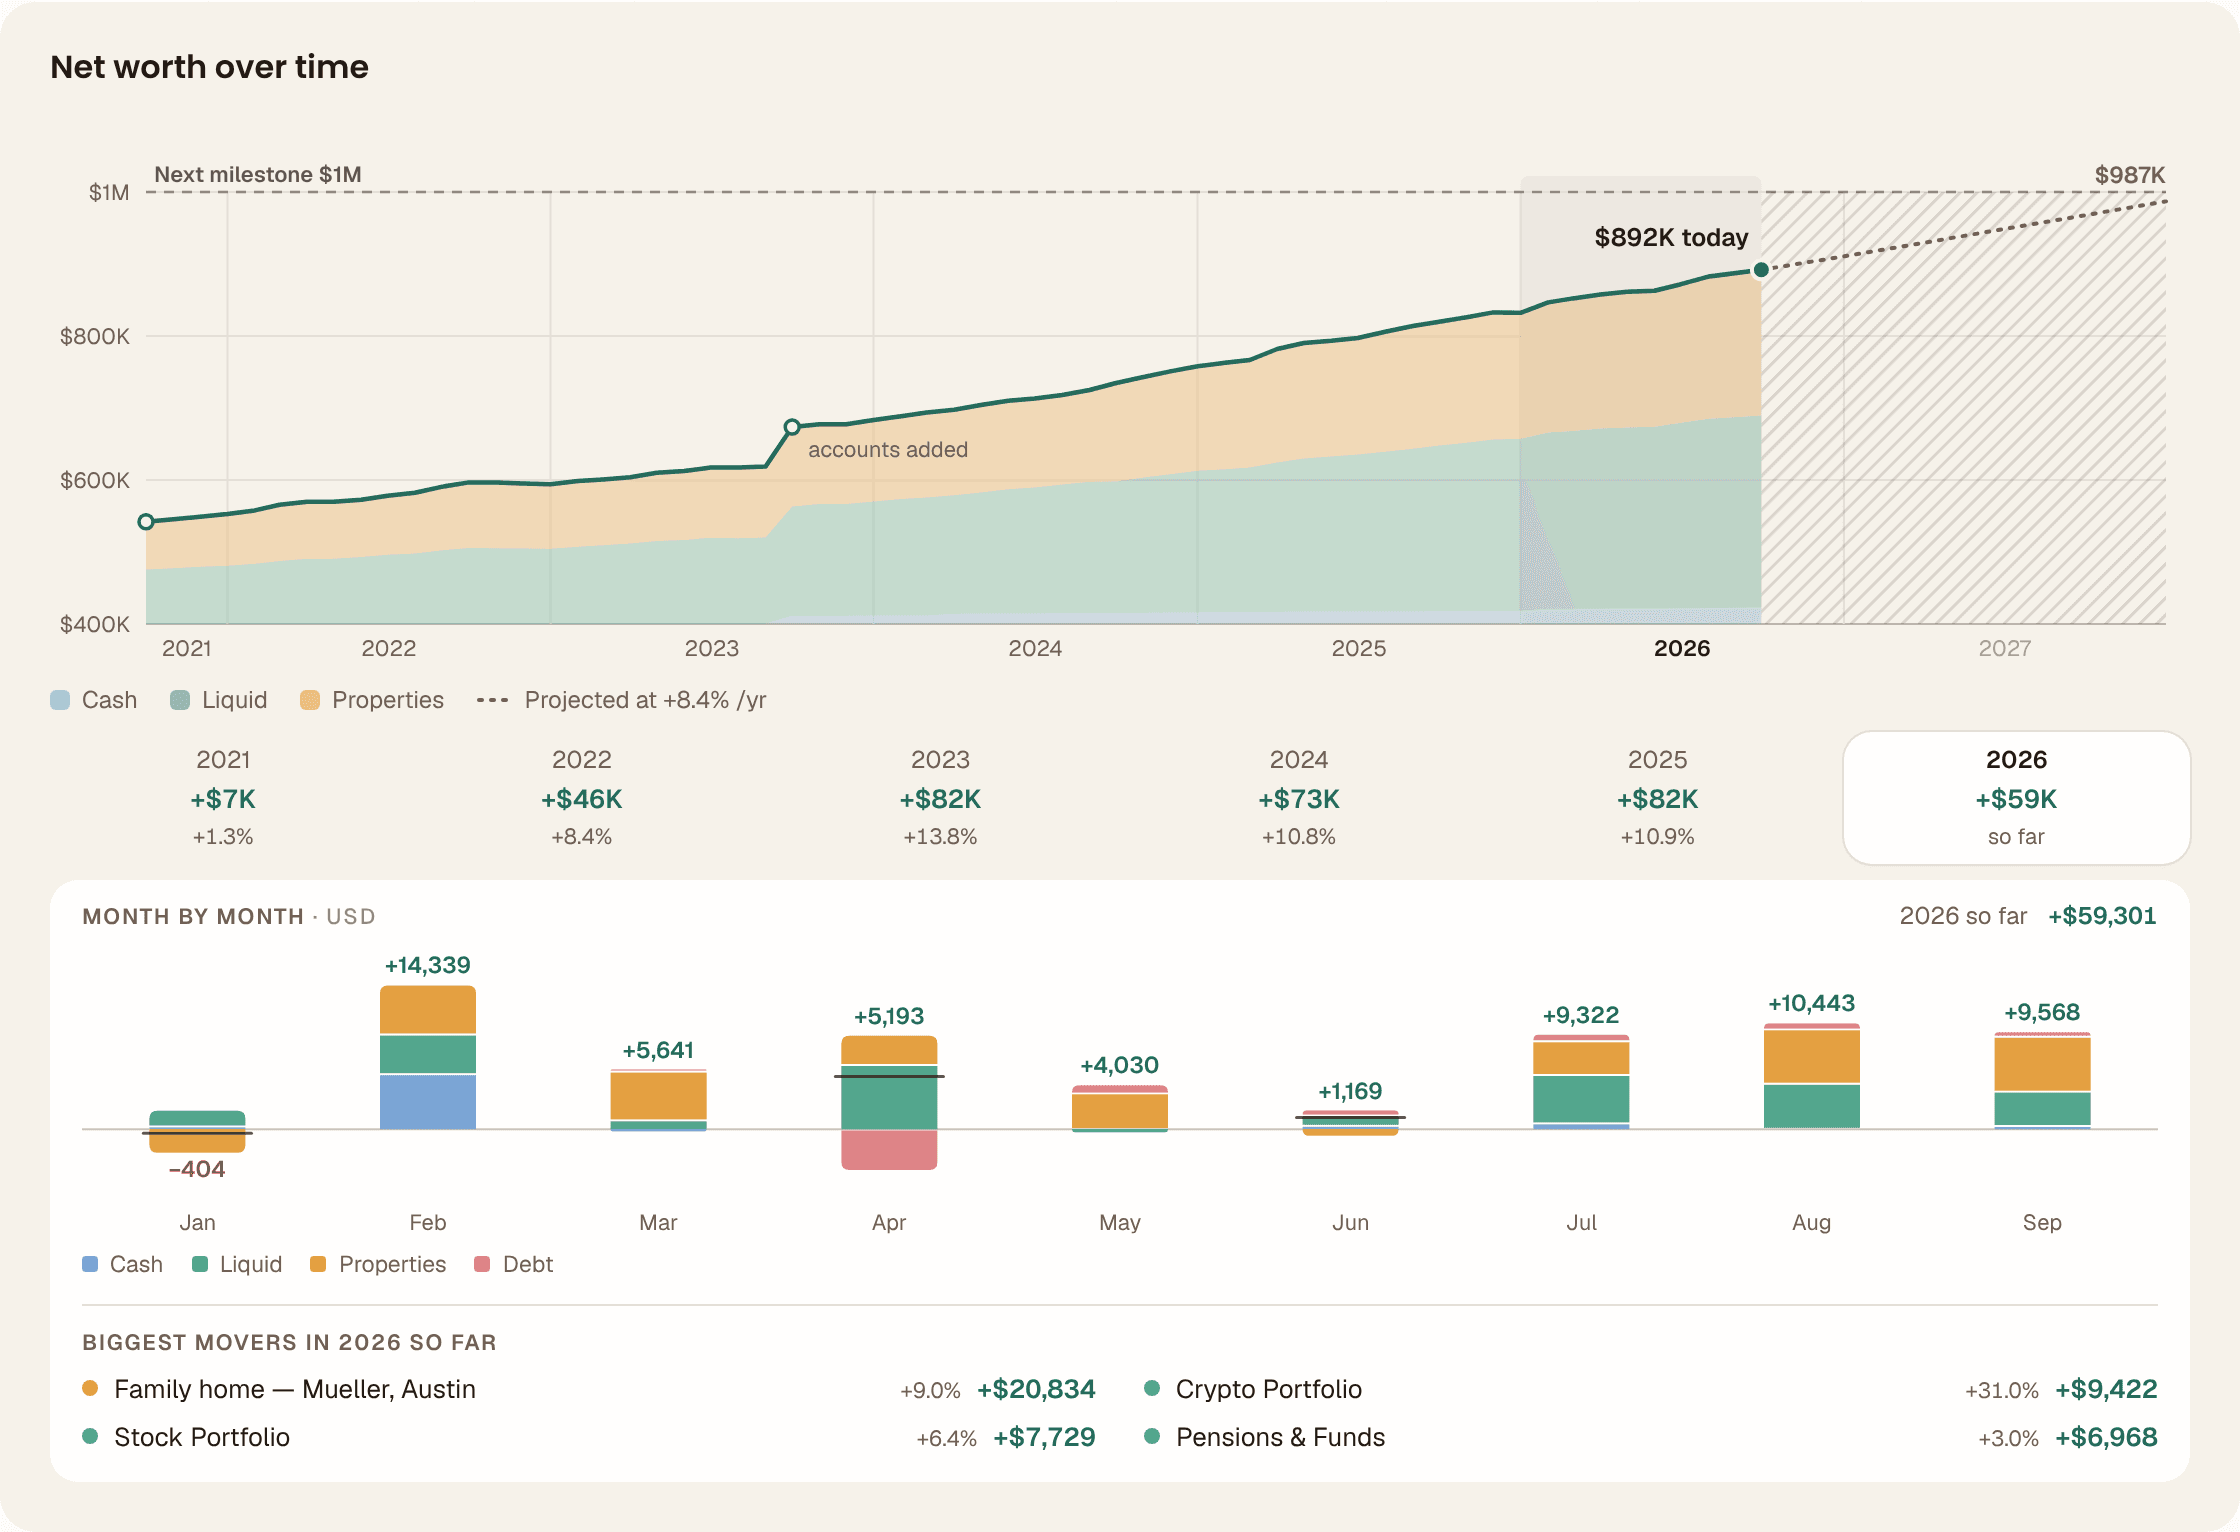
Task: Click the January bar labeled -404
Action: coord(197,1131)
